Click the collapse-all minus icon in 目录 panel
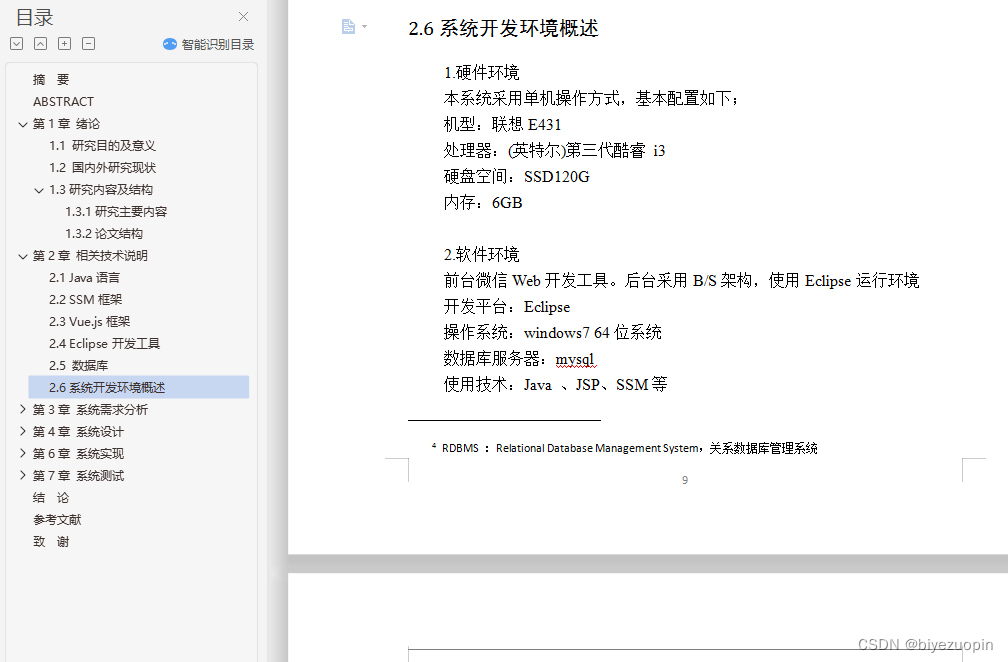1008x662 pixels. coord(88,43)
